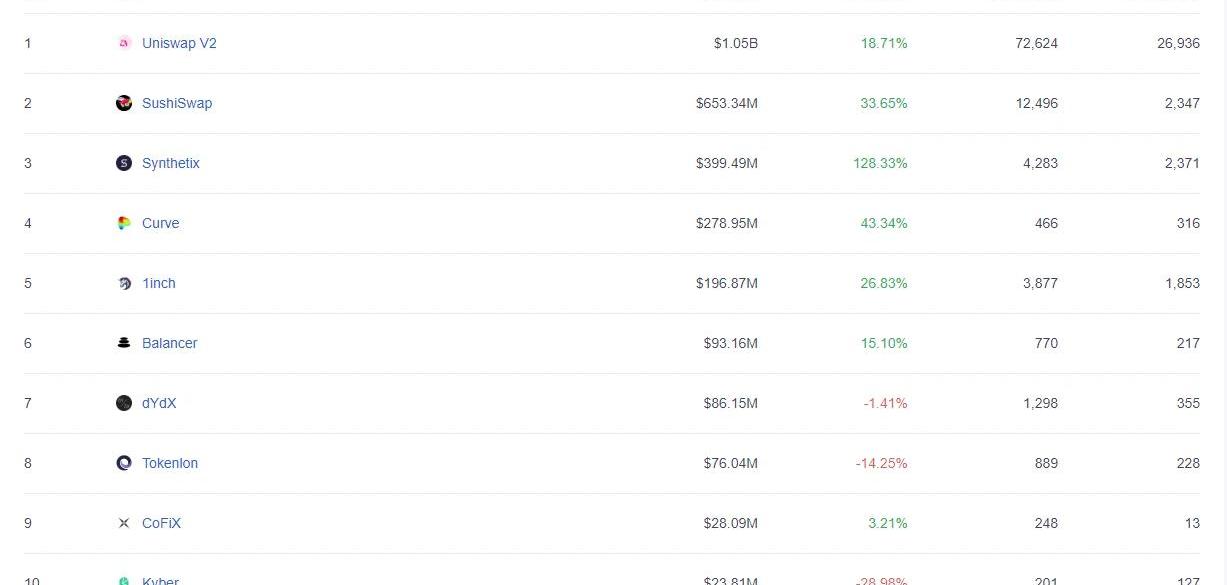The width and height of the screenshot is (1227, 585).
Task: Visit the 1inch exchange link
Action: [x=158, y=283]
